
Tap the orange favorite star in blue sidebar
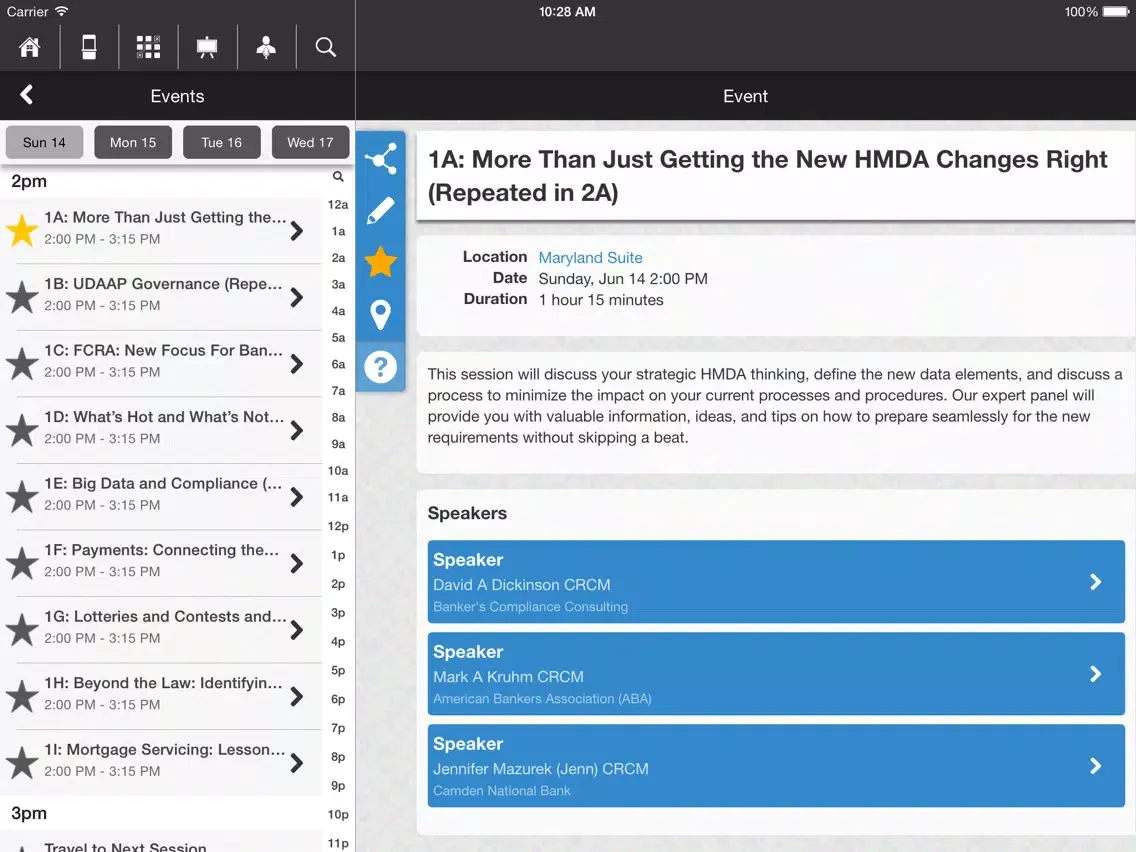tap(380, 262)
